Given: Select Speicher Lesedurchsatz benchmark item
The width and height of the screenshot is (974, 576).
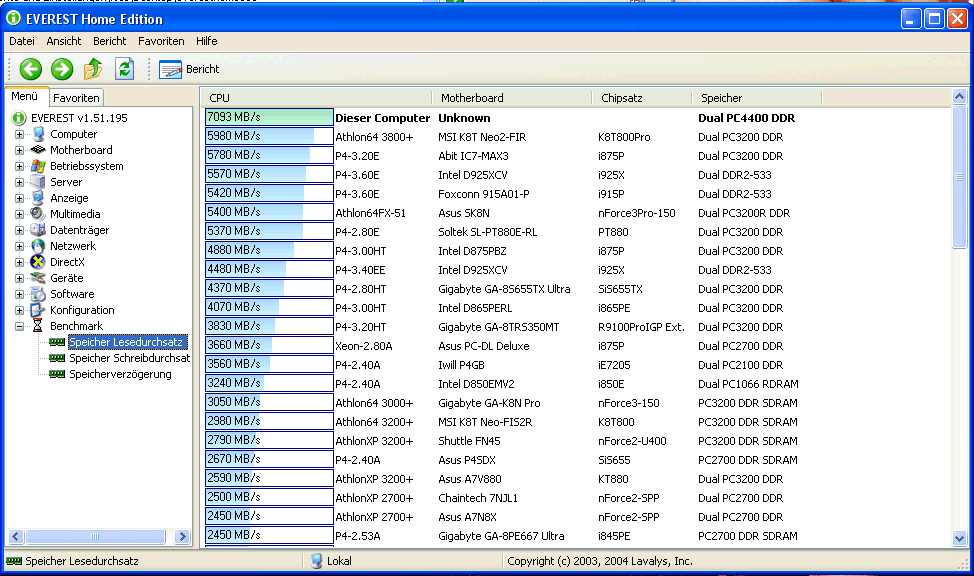Looking at the screenshot, I should (x=126, y=342).
